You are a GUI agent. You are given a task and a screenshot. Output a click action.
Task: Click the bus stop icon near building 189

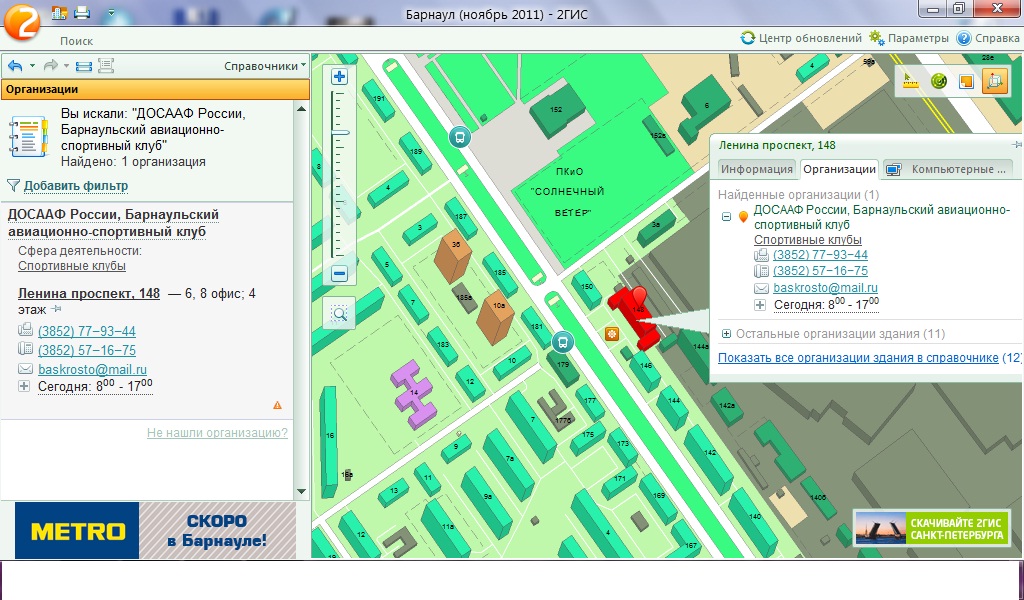click(x=460, y=137)
